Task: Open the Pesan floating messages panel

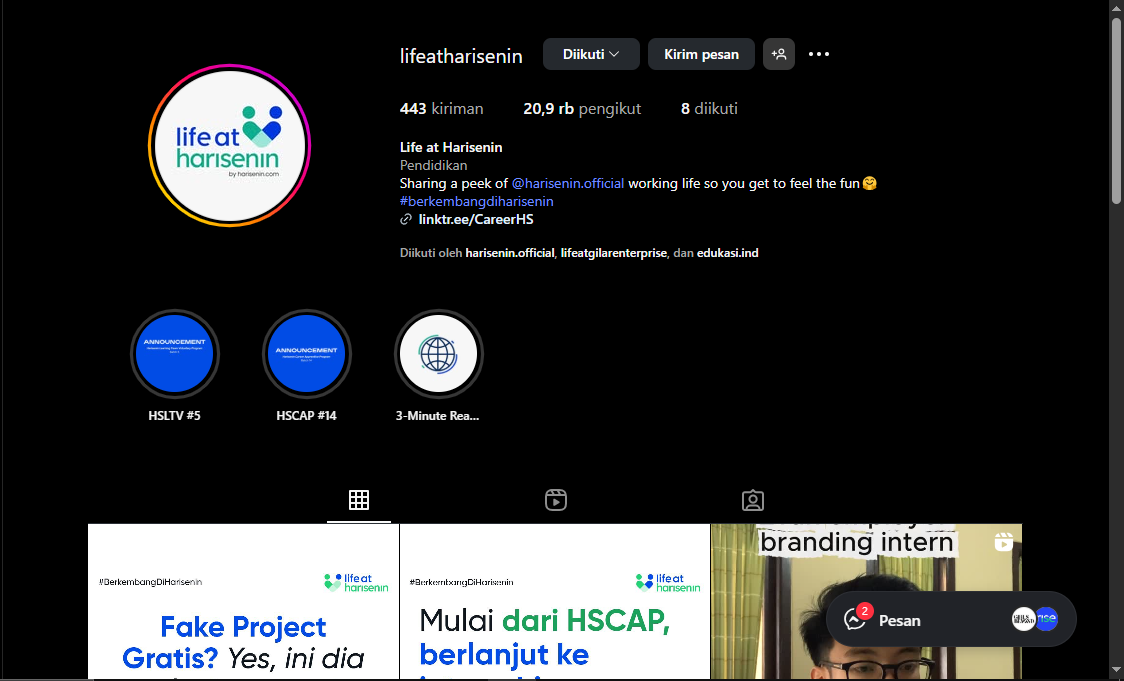Action: (951, 619)
